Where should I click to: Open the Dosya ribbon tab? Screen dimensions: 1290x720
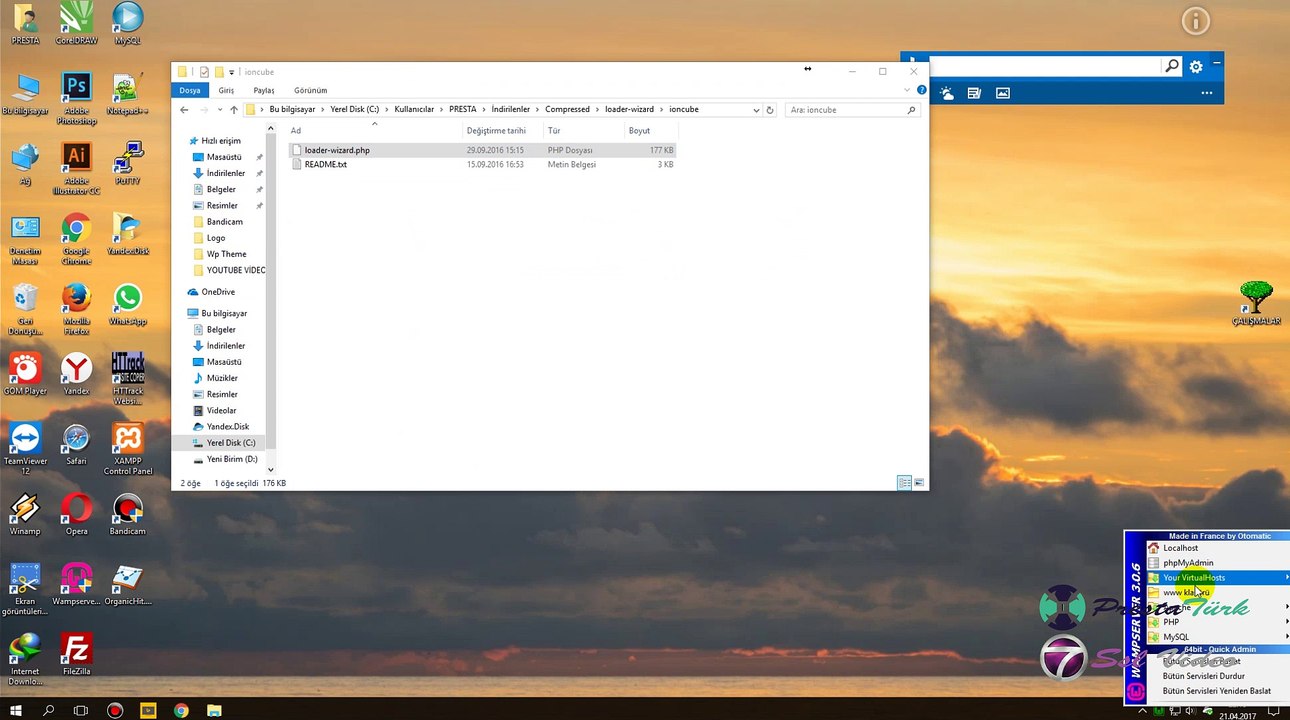pos(190,90)
